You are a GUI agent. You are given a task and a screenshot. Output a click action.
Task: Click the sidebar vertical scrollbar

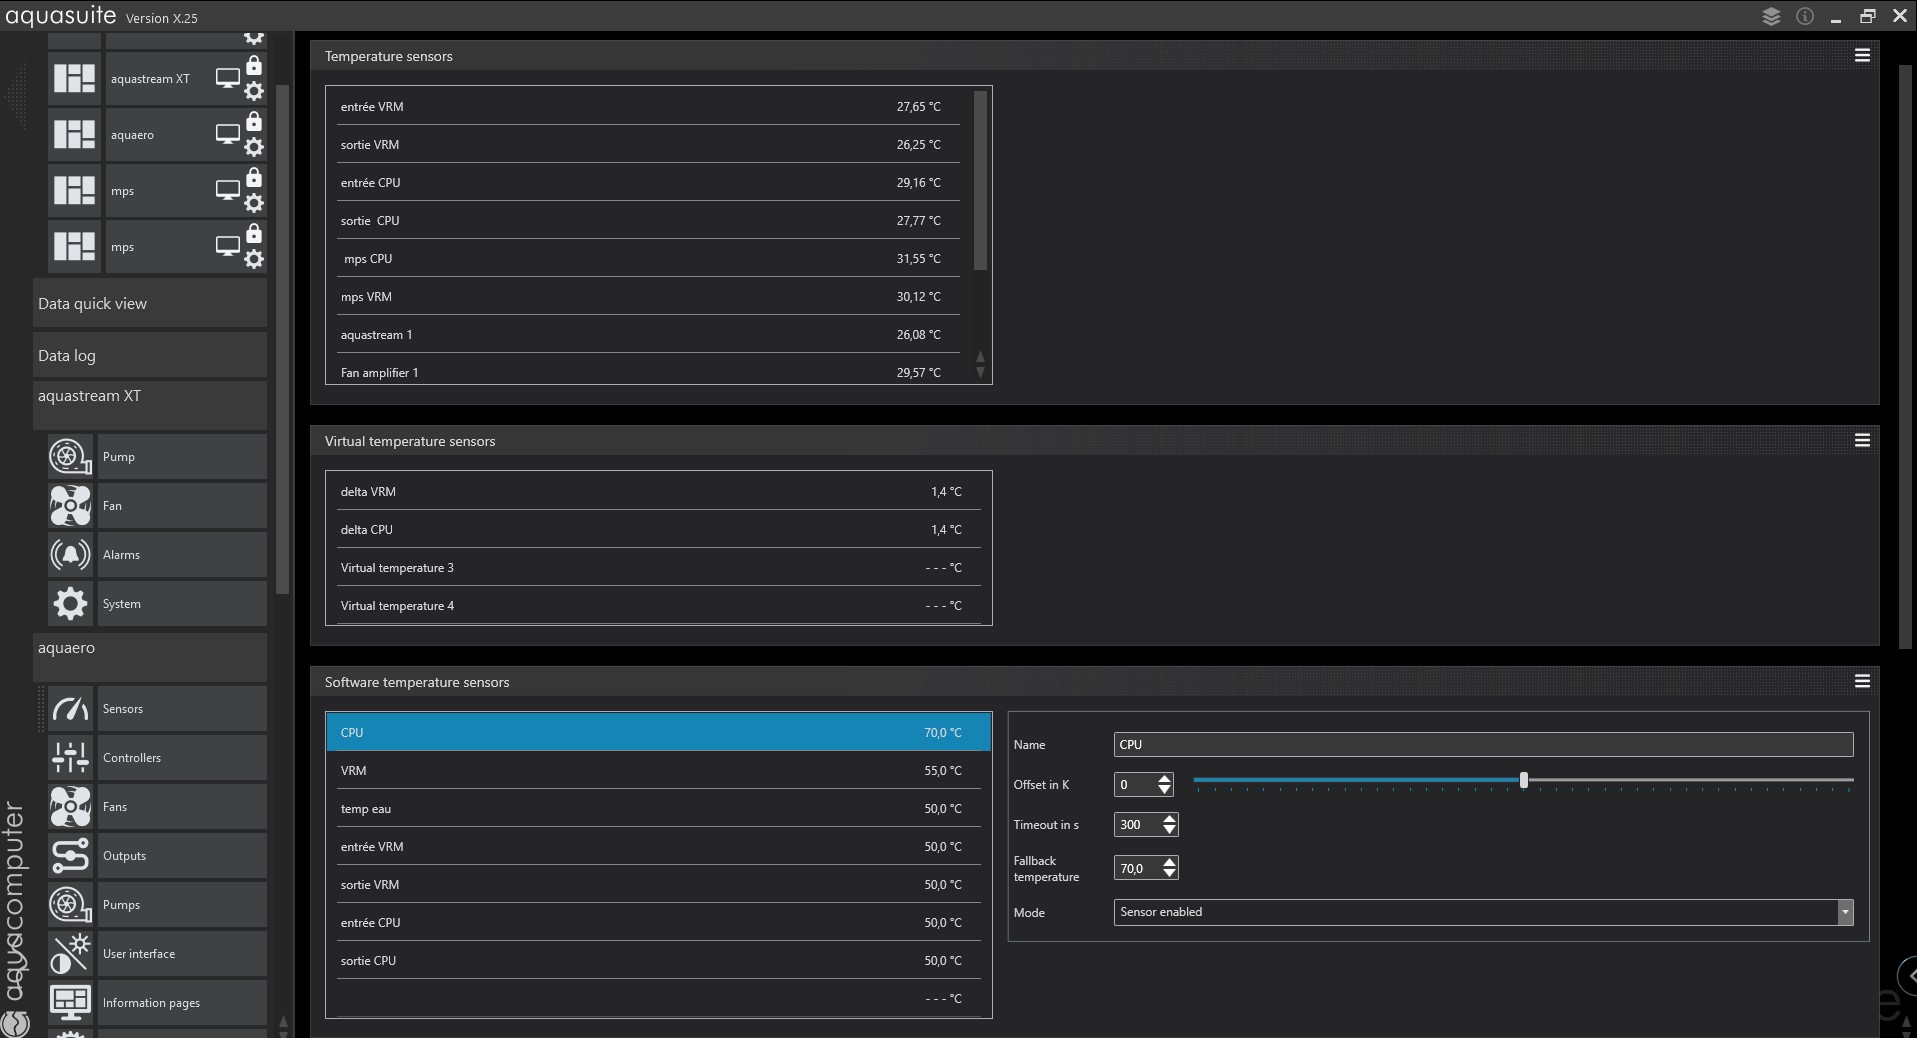283,340
